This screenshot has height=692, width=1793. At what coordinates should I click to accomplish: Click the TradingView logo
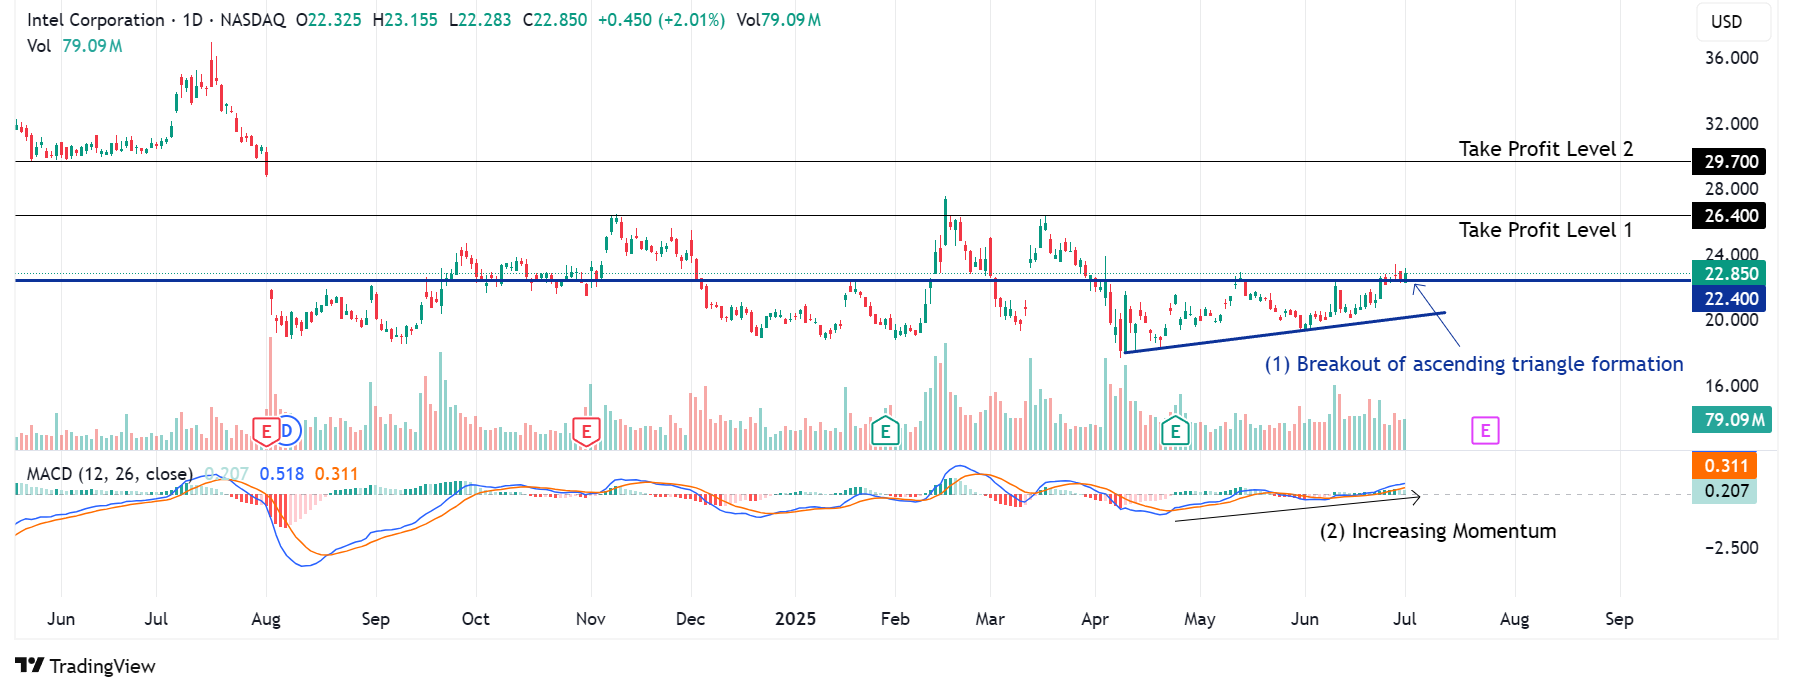pos(86,666)
